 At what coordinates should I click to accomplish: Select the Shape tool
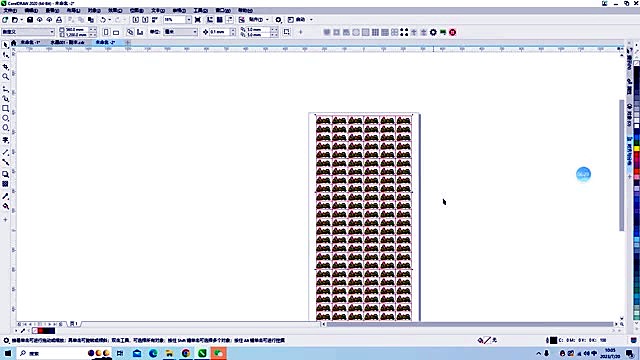(5, 55)
